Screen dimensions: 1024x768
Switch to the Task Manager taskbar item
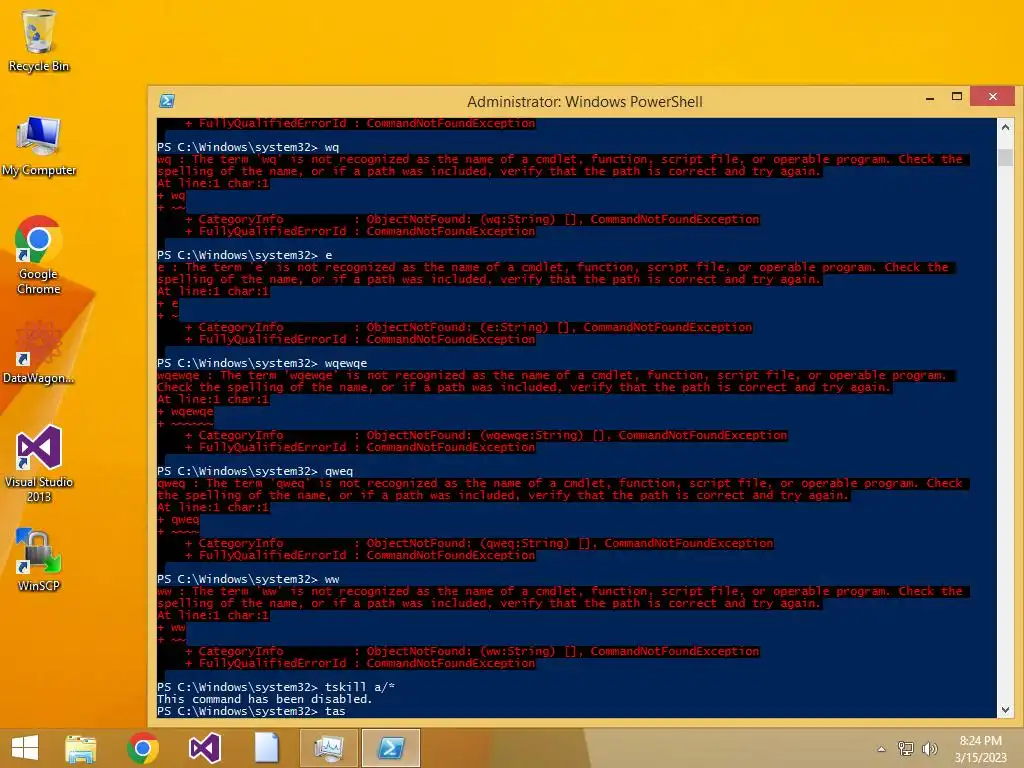328,748
